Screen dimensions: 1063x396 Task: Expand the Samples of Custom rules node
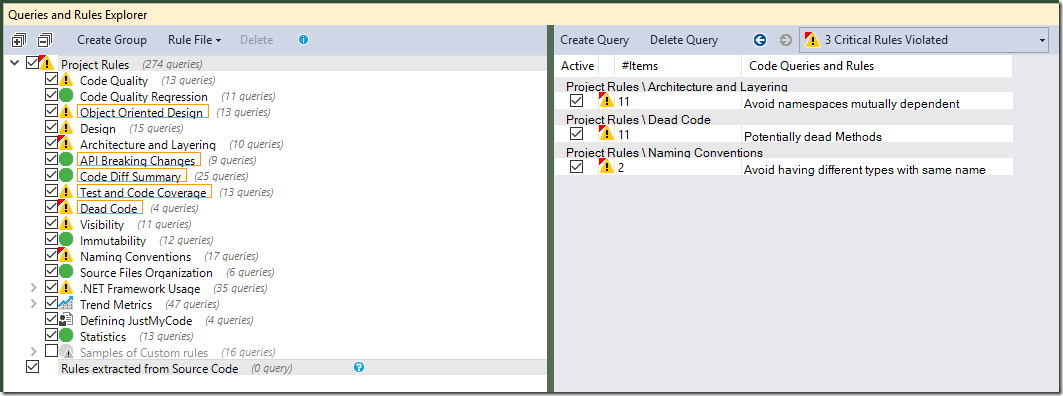tap(34, 351)
